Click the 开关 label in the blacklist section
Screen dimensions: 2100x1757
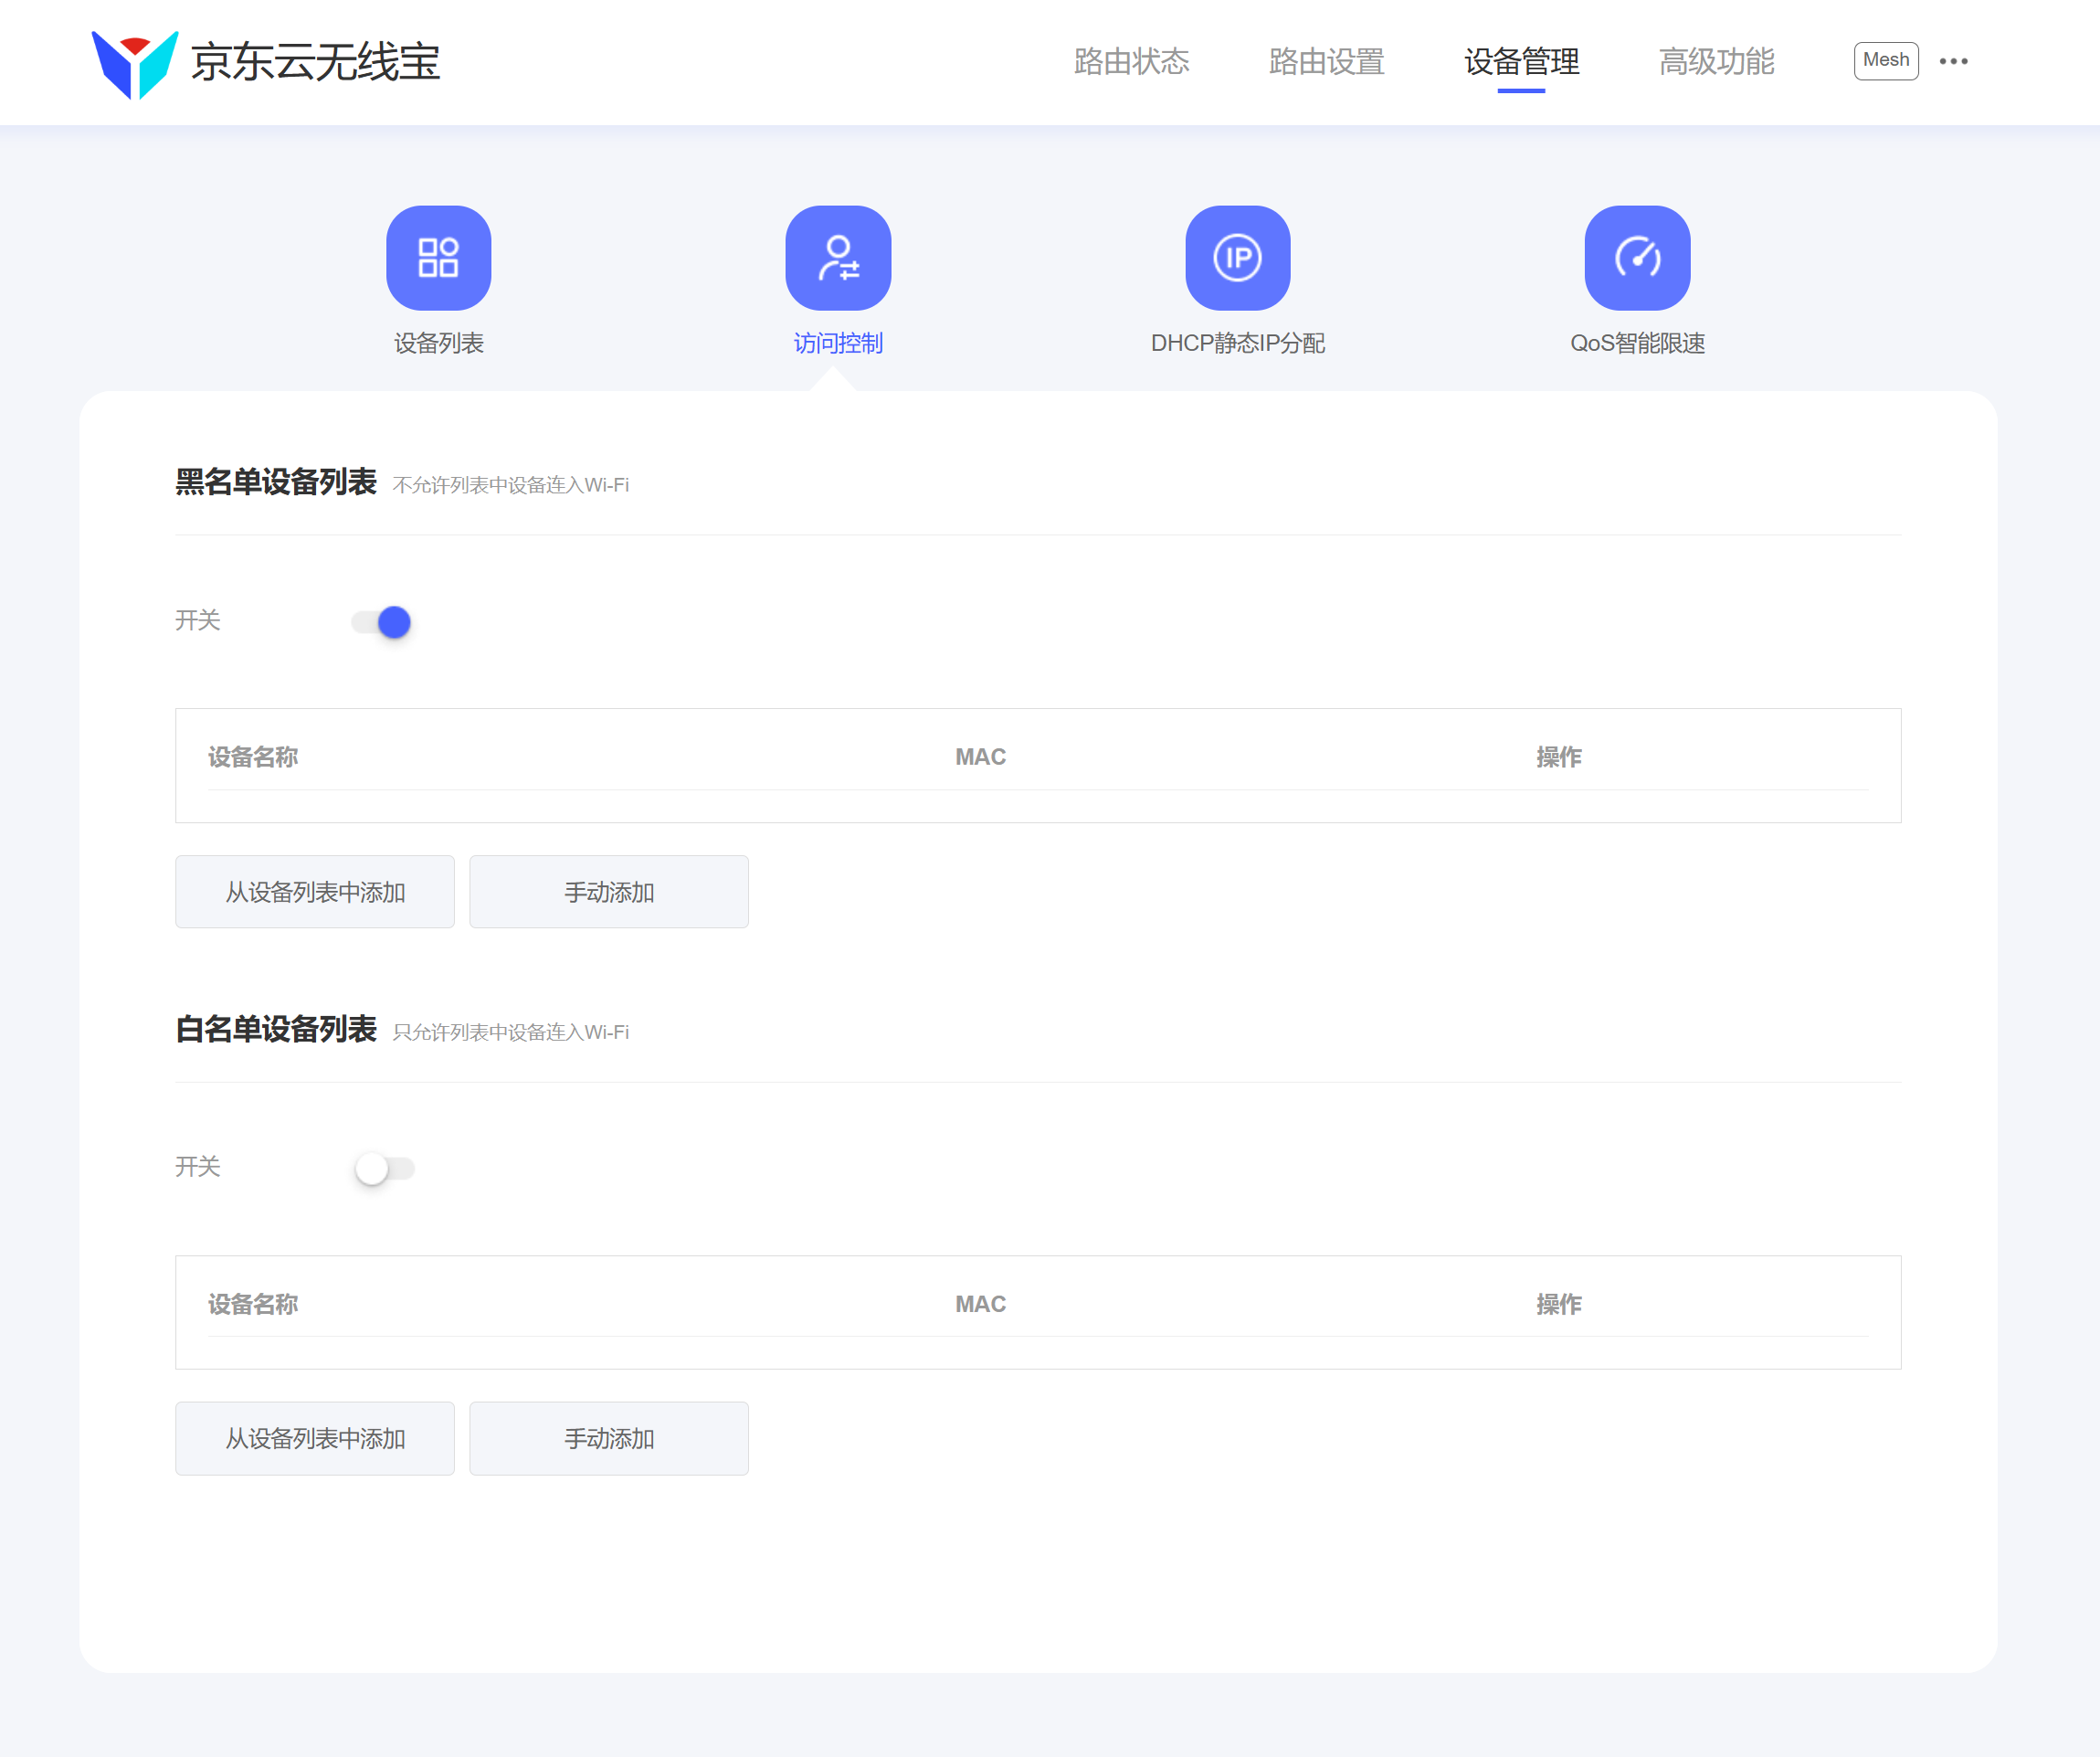(x=198, y=620)
